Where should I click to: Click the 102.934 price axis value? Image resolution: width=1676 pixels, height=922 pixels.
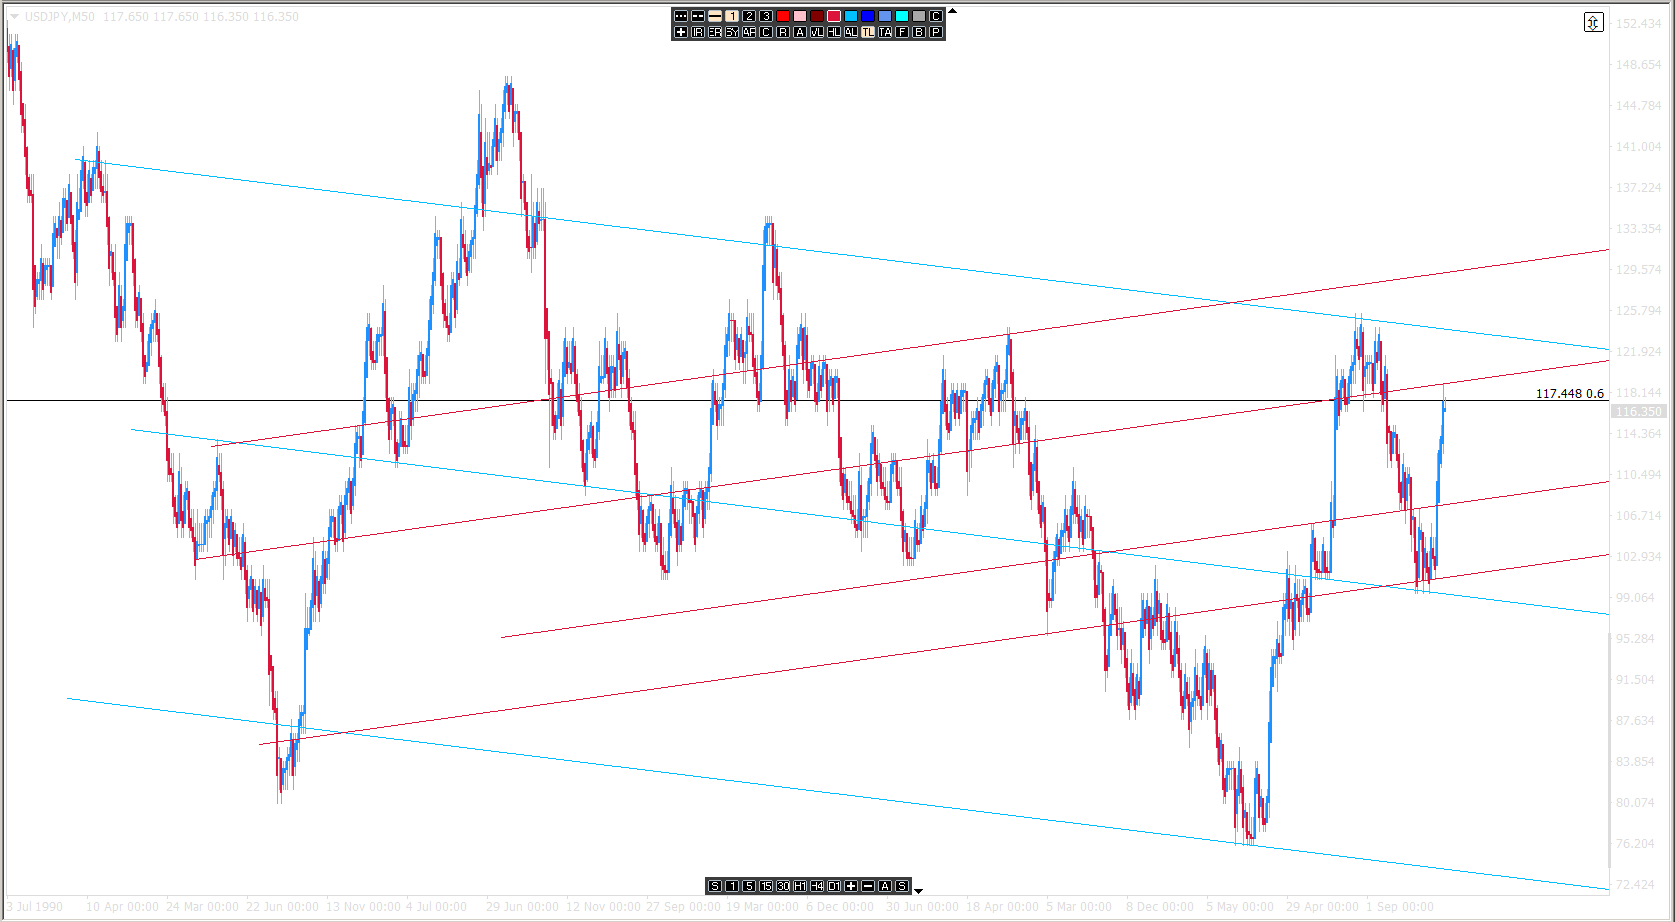1638,556
